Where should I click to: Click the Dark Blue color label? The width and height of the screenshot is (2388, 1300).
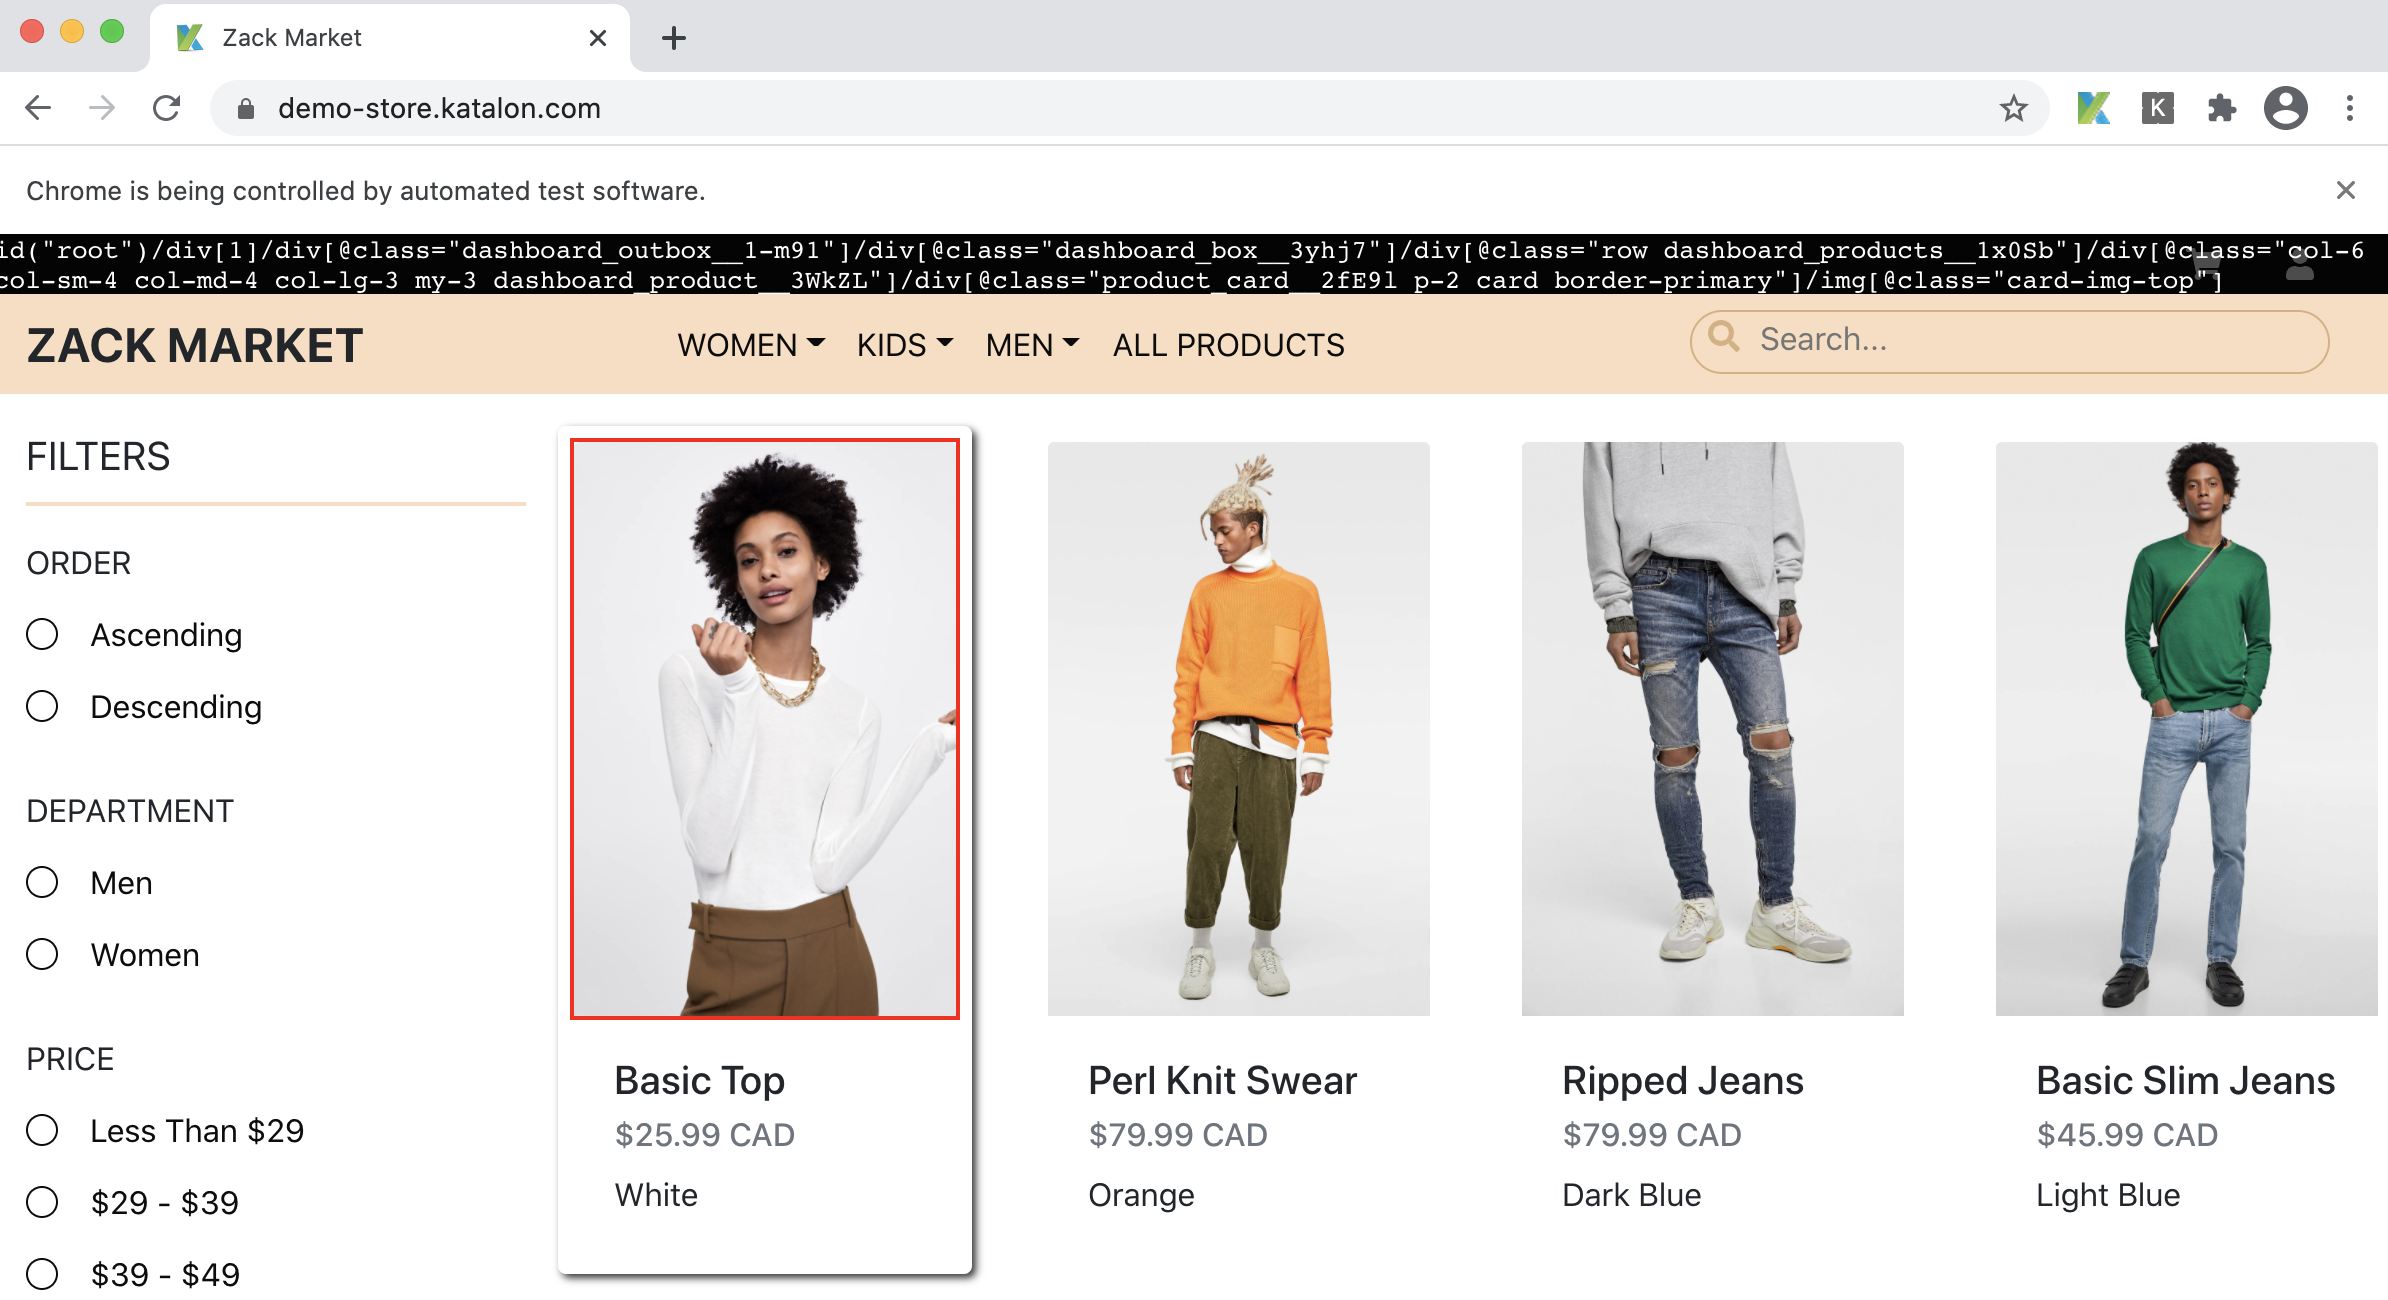click(x=1632, y=1195)
